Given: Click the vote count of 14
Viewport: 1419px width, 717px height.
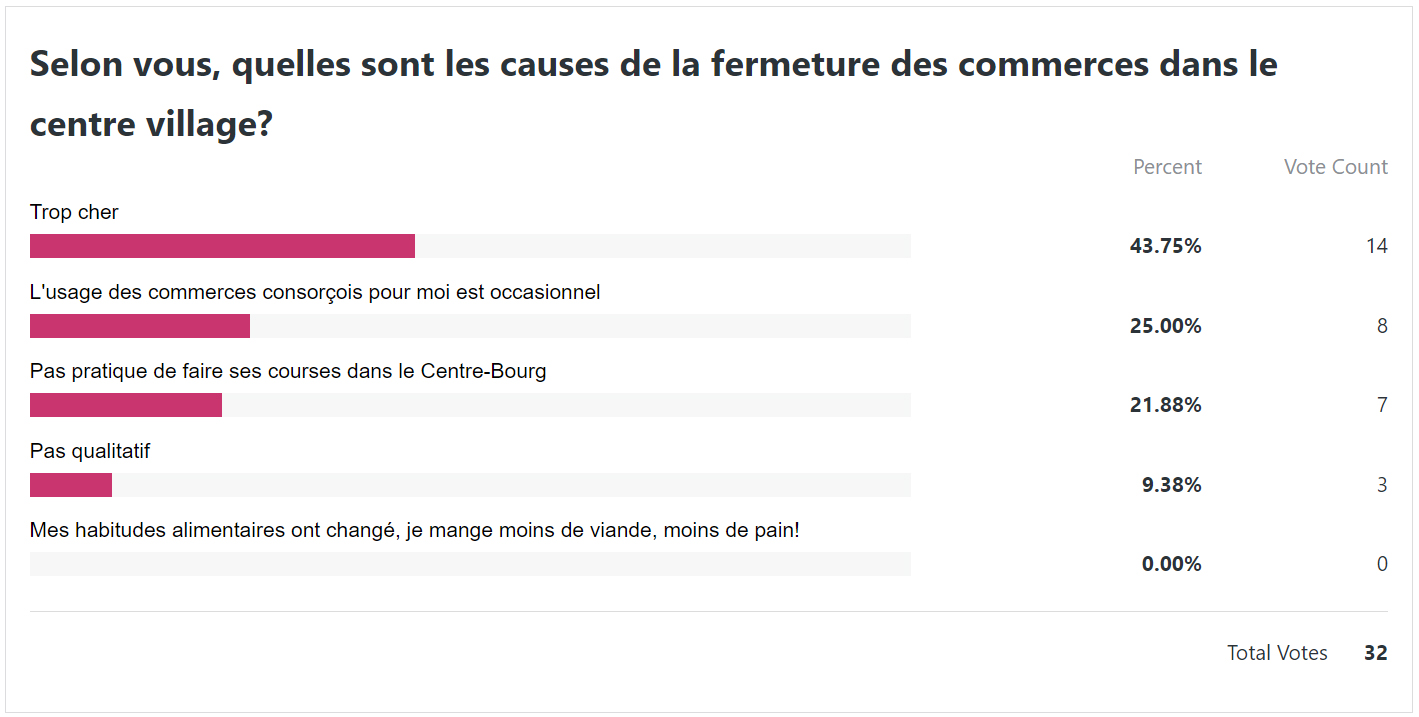Looking at the screenshot, I should click(1376, 246).
